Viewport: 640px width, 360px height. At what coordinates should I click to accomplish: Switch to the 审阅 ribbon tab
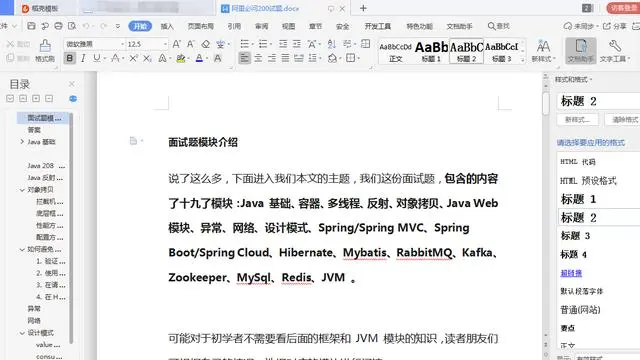click(x=262, y=26)
